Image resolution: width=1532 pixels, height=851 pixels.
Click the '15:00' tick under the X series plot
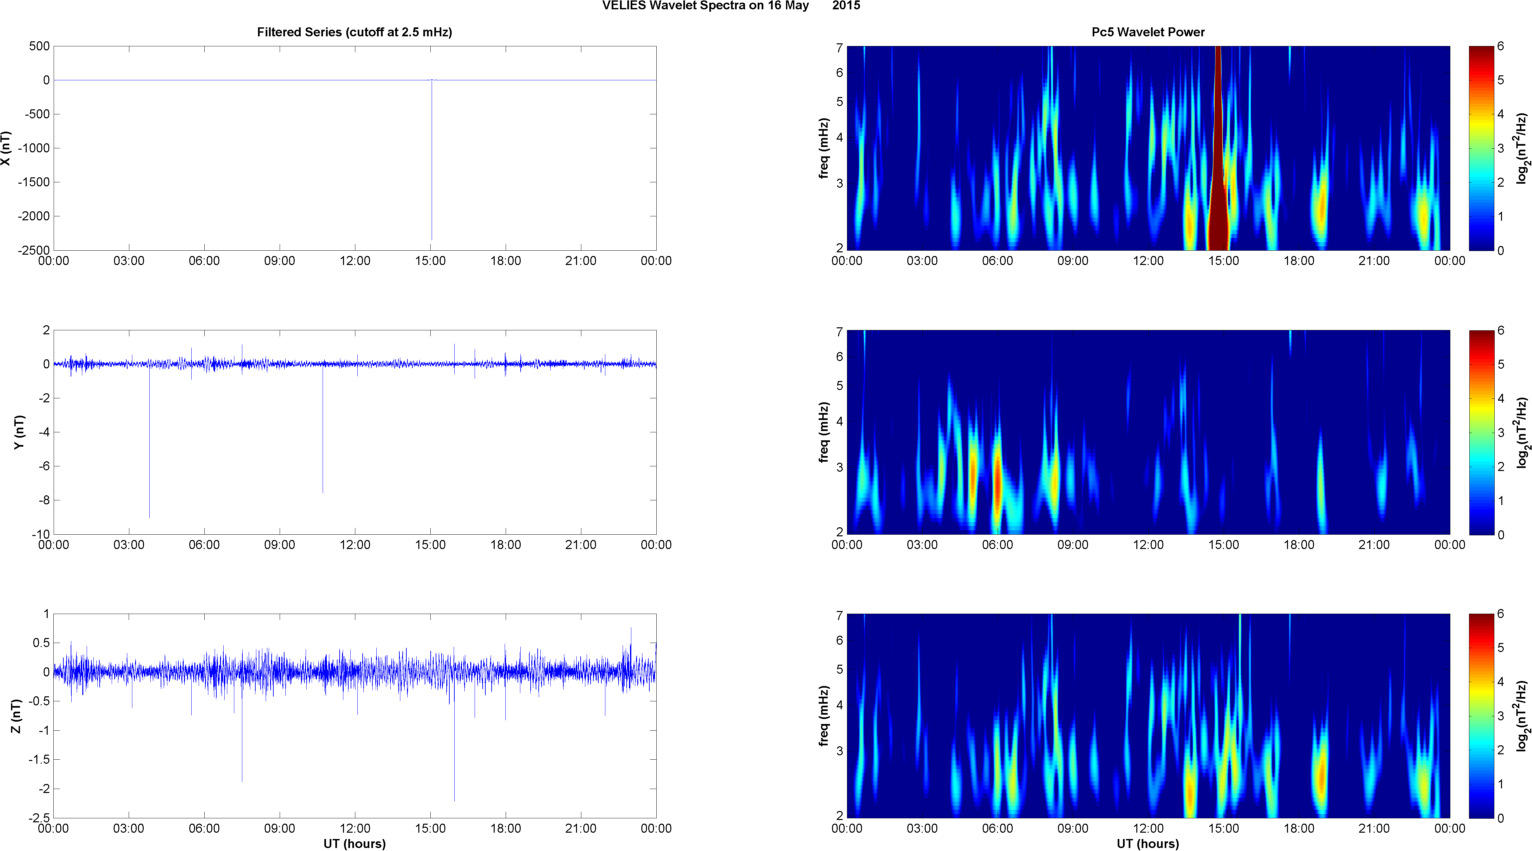click(430, 261)
